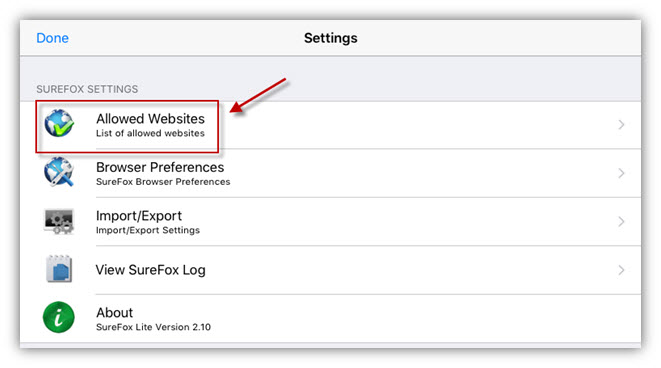
Task: Tap the Browser Preferences globe tools icon
Action: [59, 172]
